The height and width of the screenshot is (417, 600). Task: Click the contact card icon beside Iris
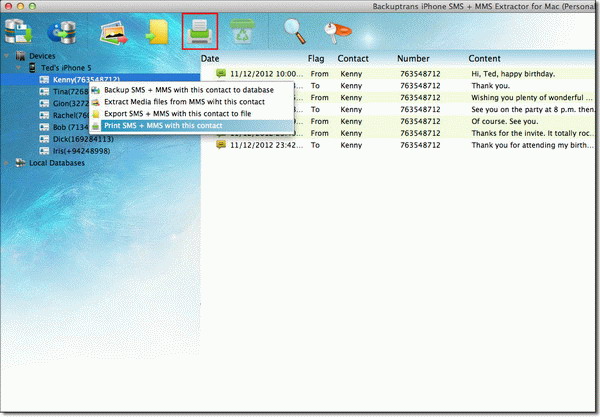tap(44, 151)
